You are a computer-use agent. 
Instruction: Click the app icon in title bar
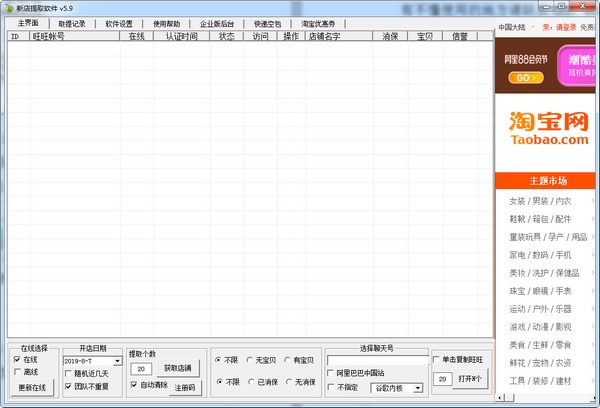click(x=8, y=7)
